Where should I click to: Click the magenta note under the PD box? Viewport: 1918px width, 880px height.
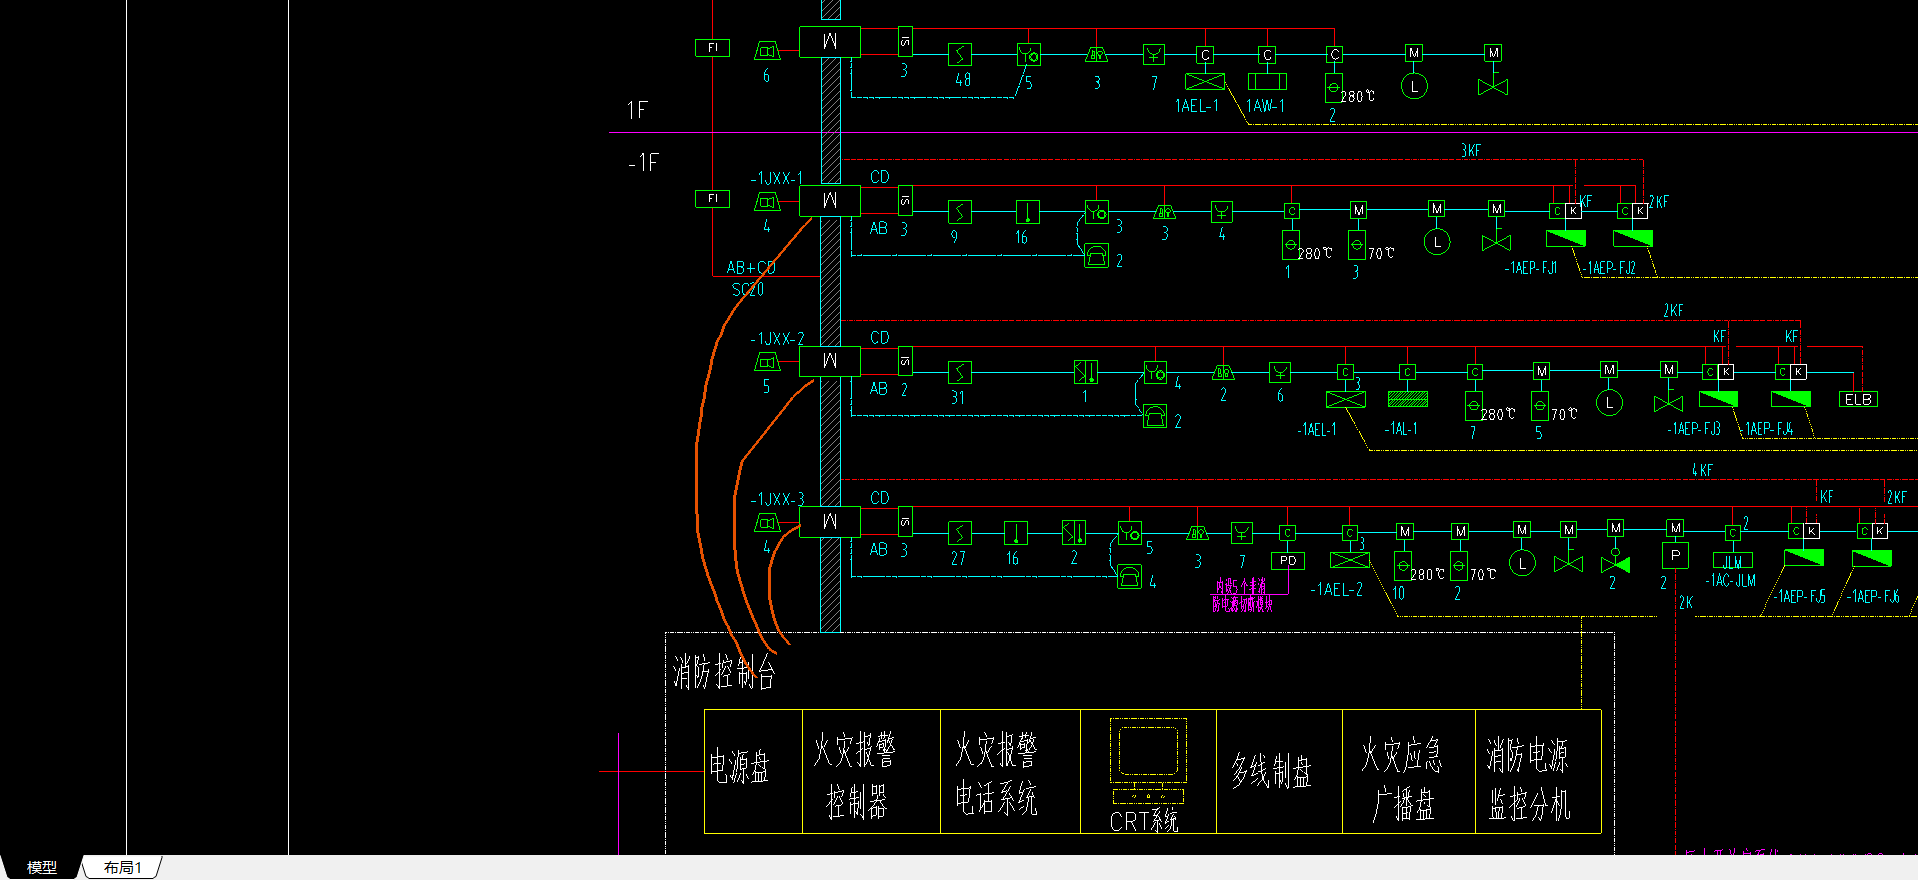[1242, 594]
